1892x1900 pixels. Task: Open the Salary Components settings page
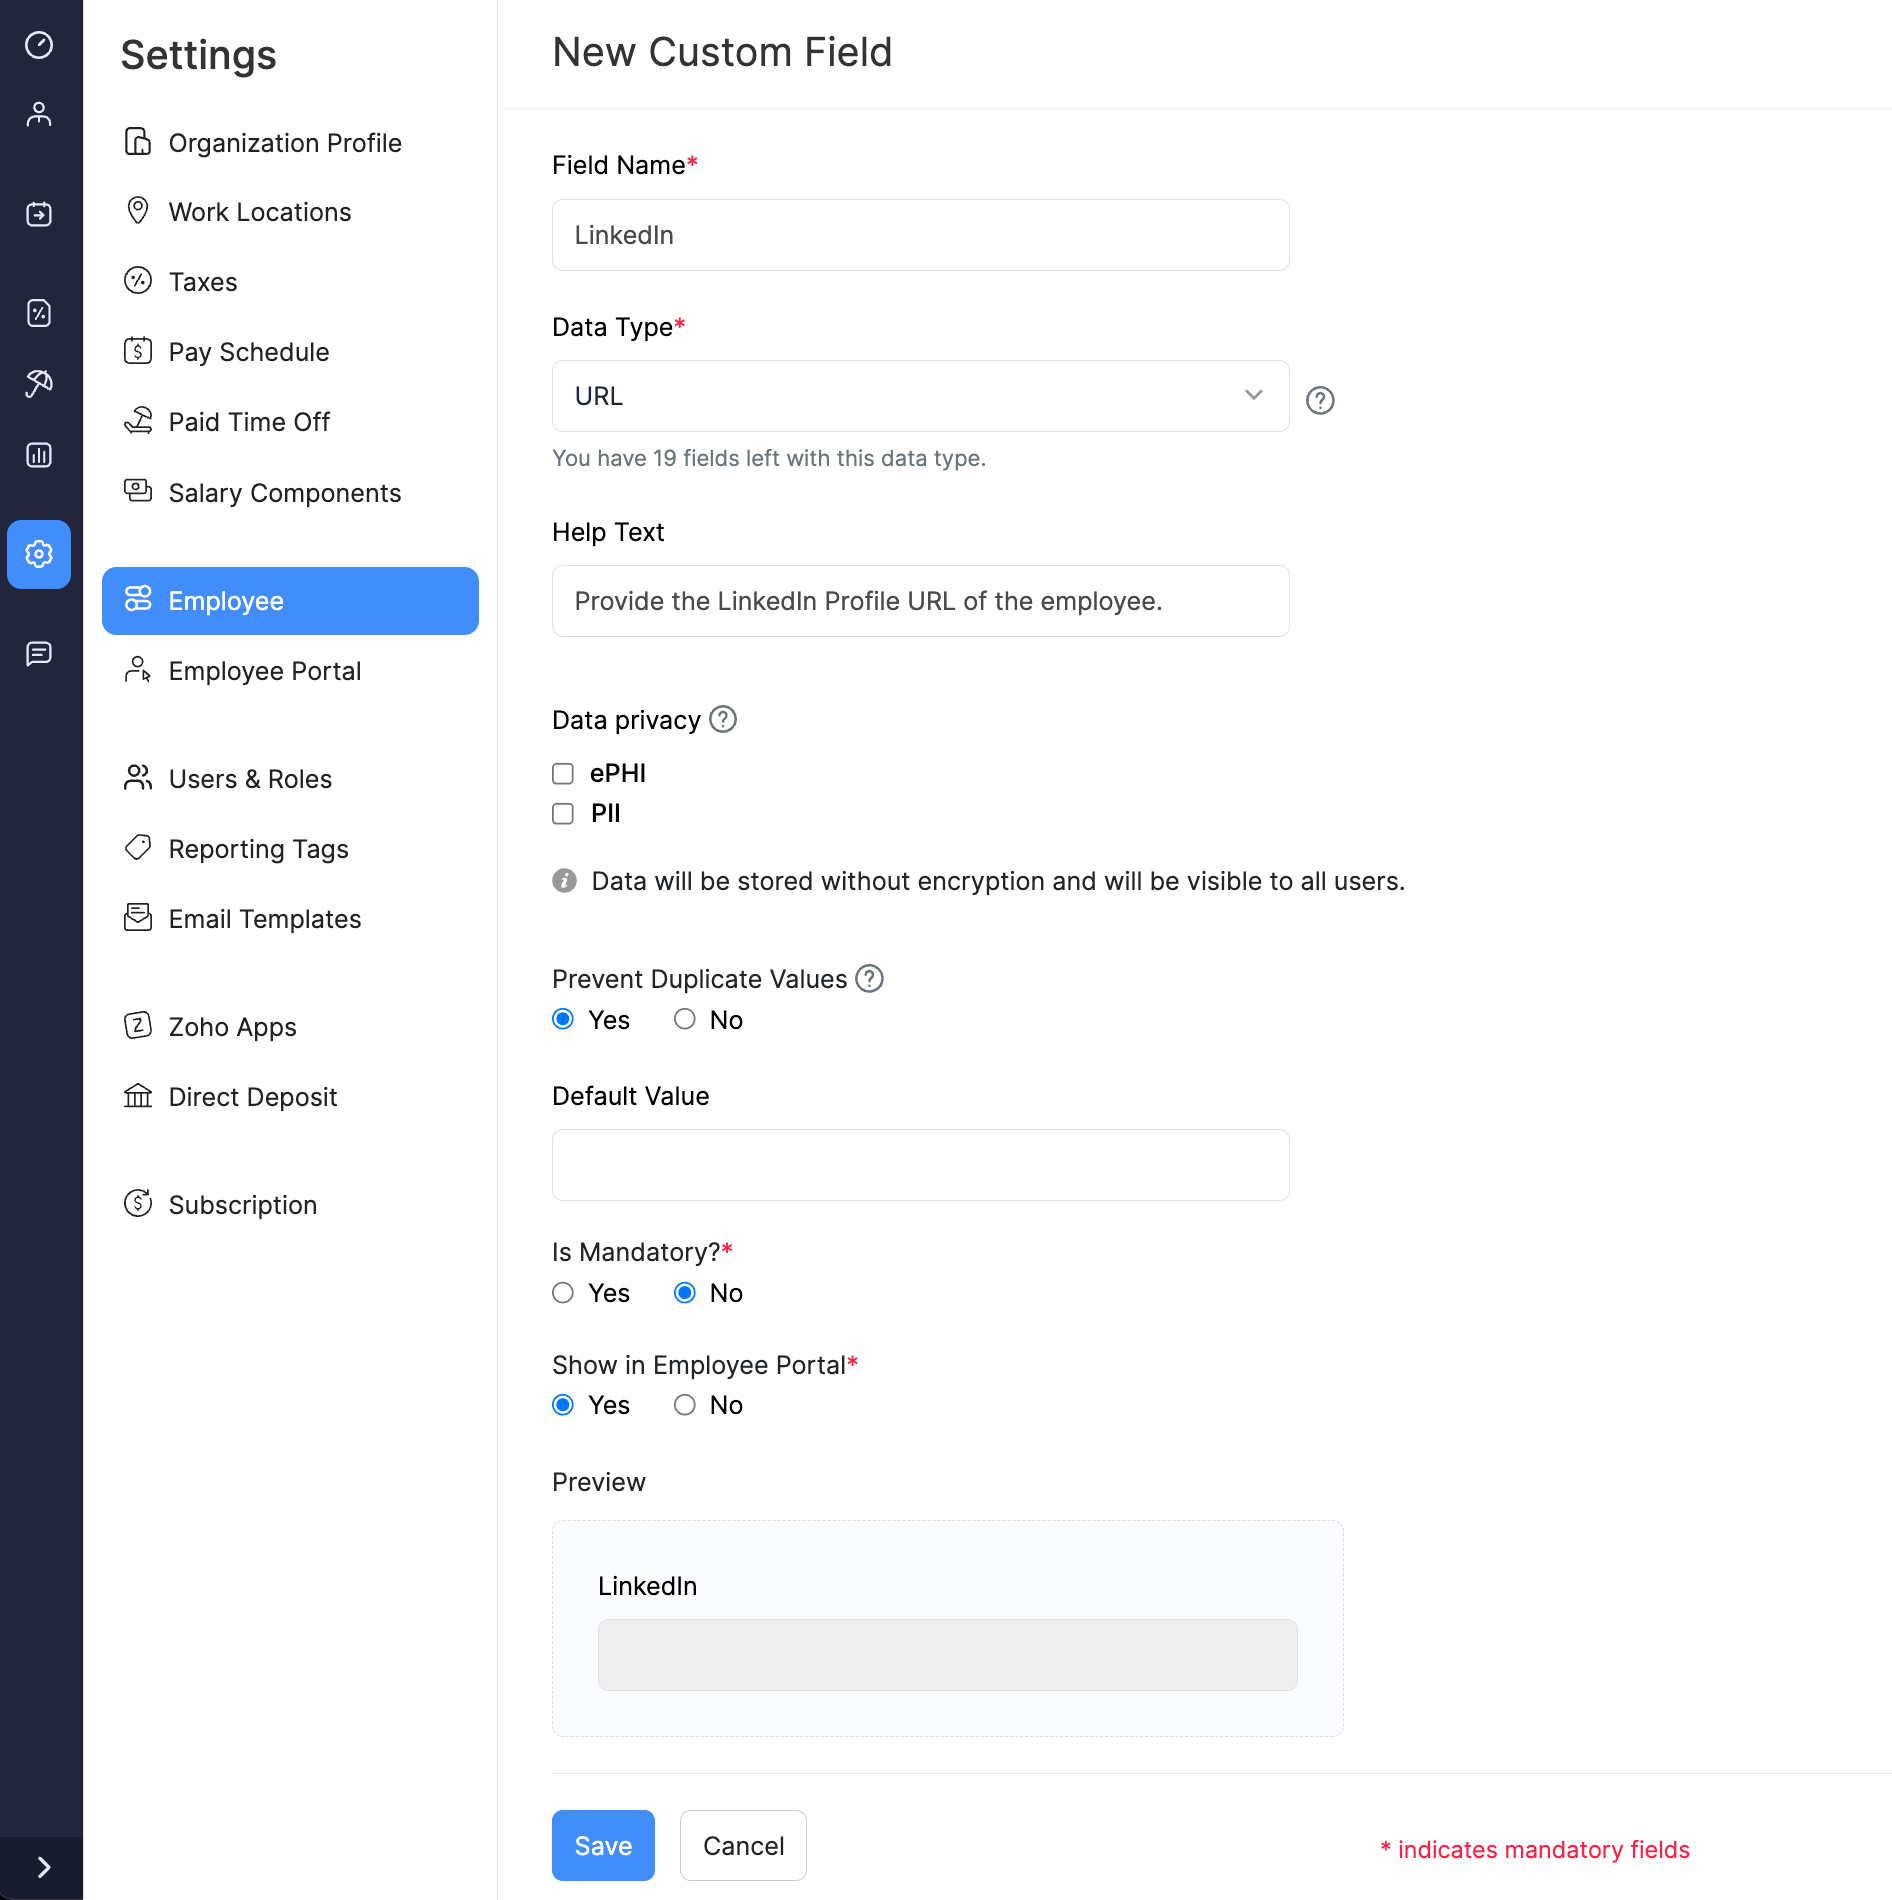click(x=285, y=492)
